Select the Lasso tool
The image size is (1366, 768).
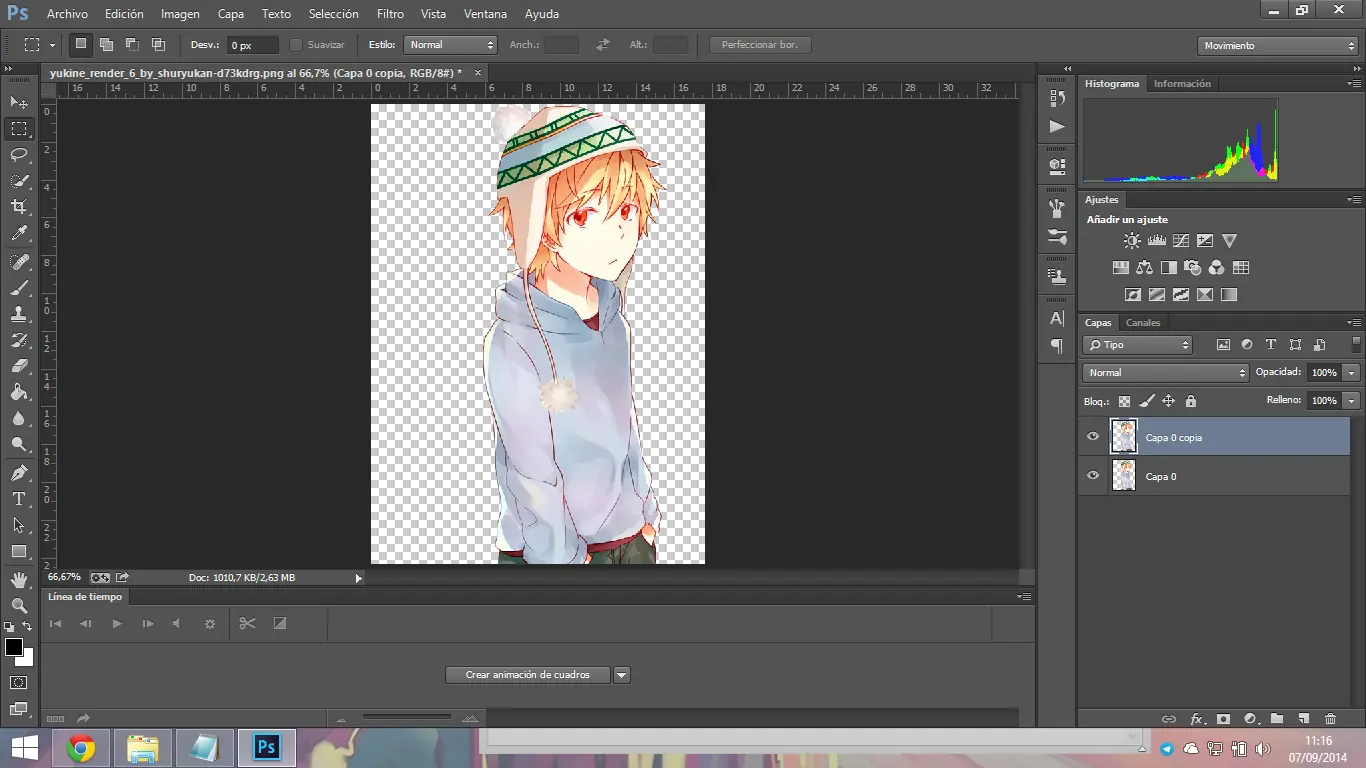(19, 155)
